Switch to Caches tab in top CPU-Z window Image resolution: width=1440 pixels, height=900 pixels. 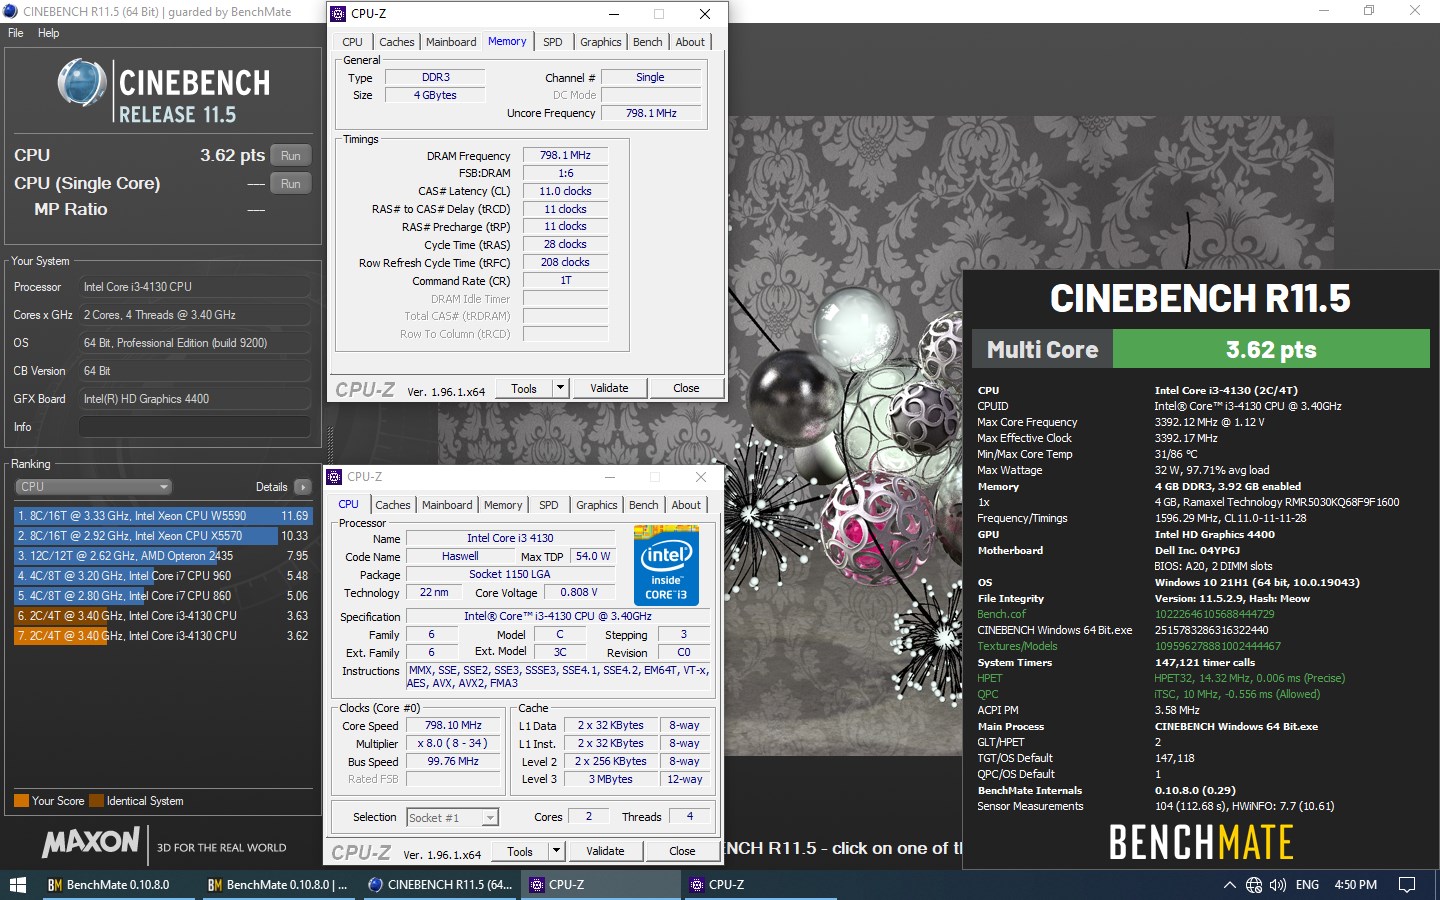click(x=396, y=42)
